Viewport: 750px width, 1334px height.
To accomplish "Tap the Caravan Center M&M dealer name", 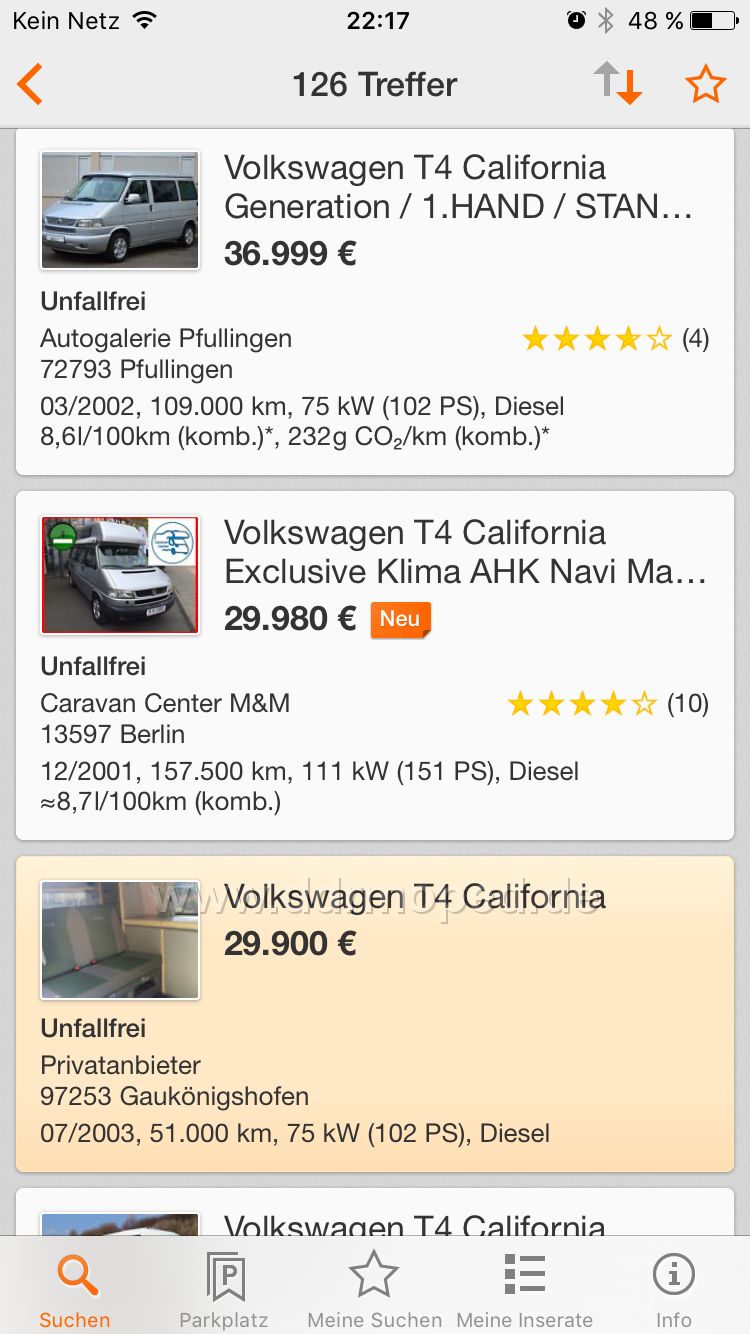I will (x=165, y=703).
